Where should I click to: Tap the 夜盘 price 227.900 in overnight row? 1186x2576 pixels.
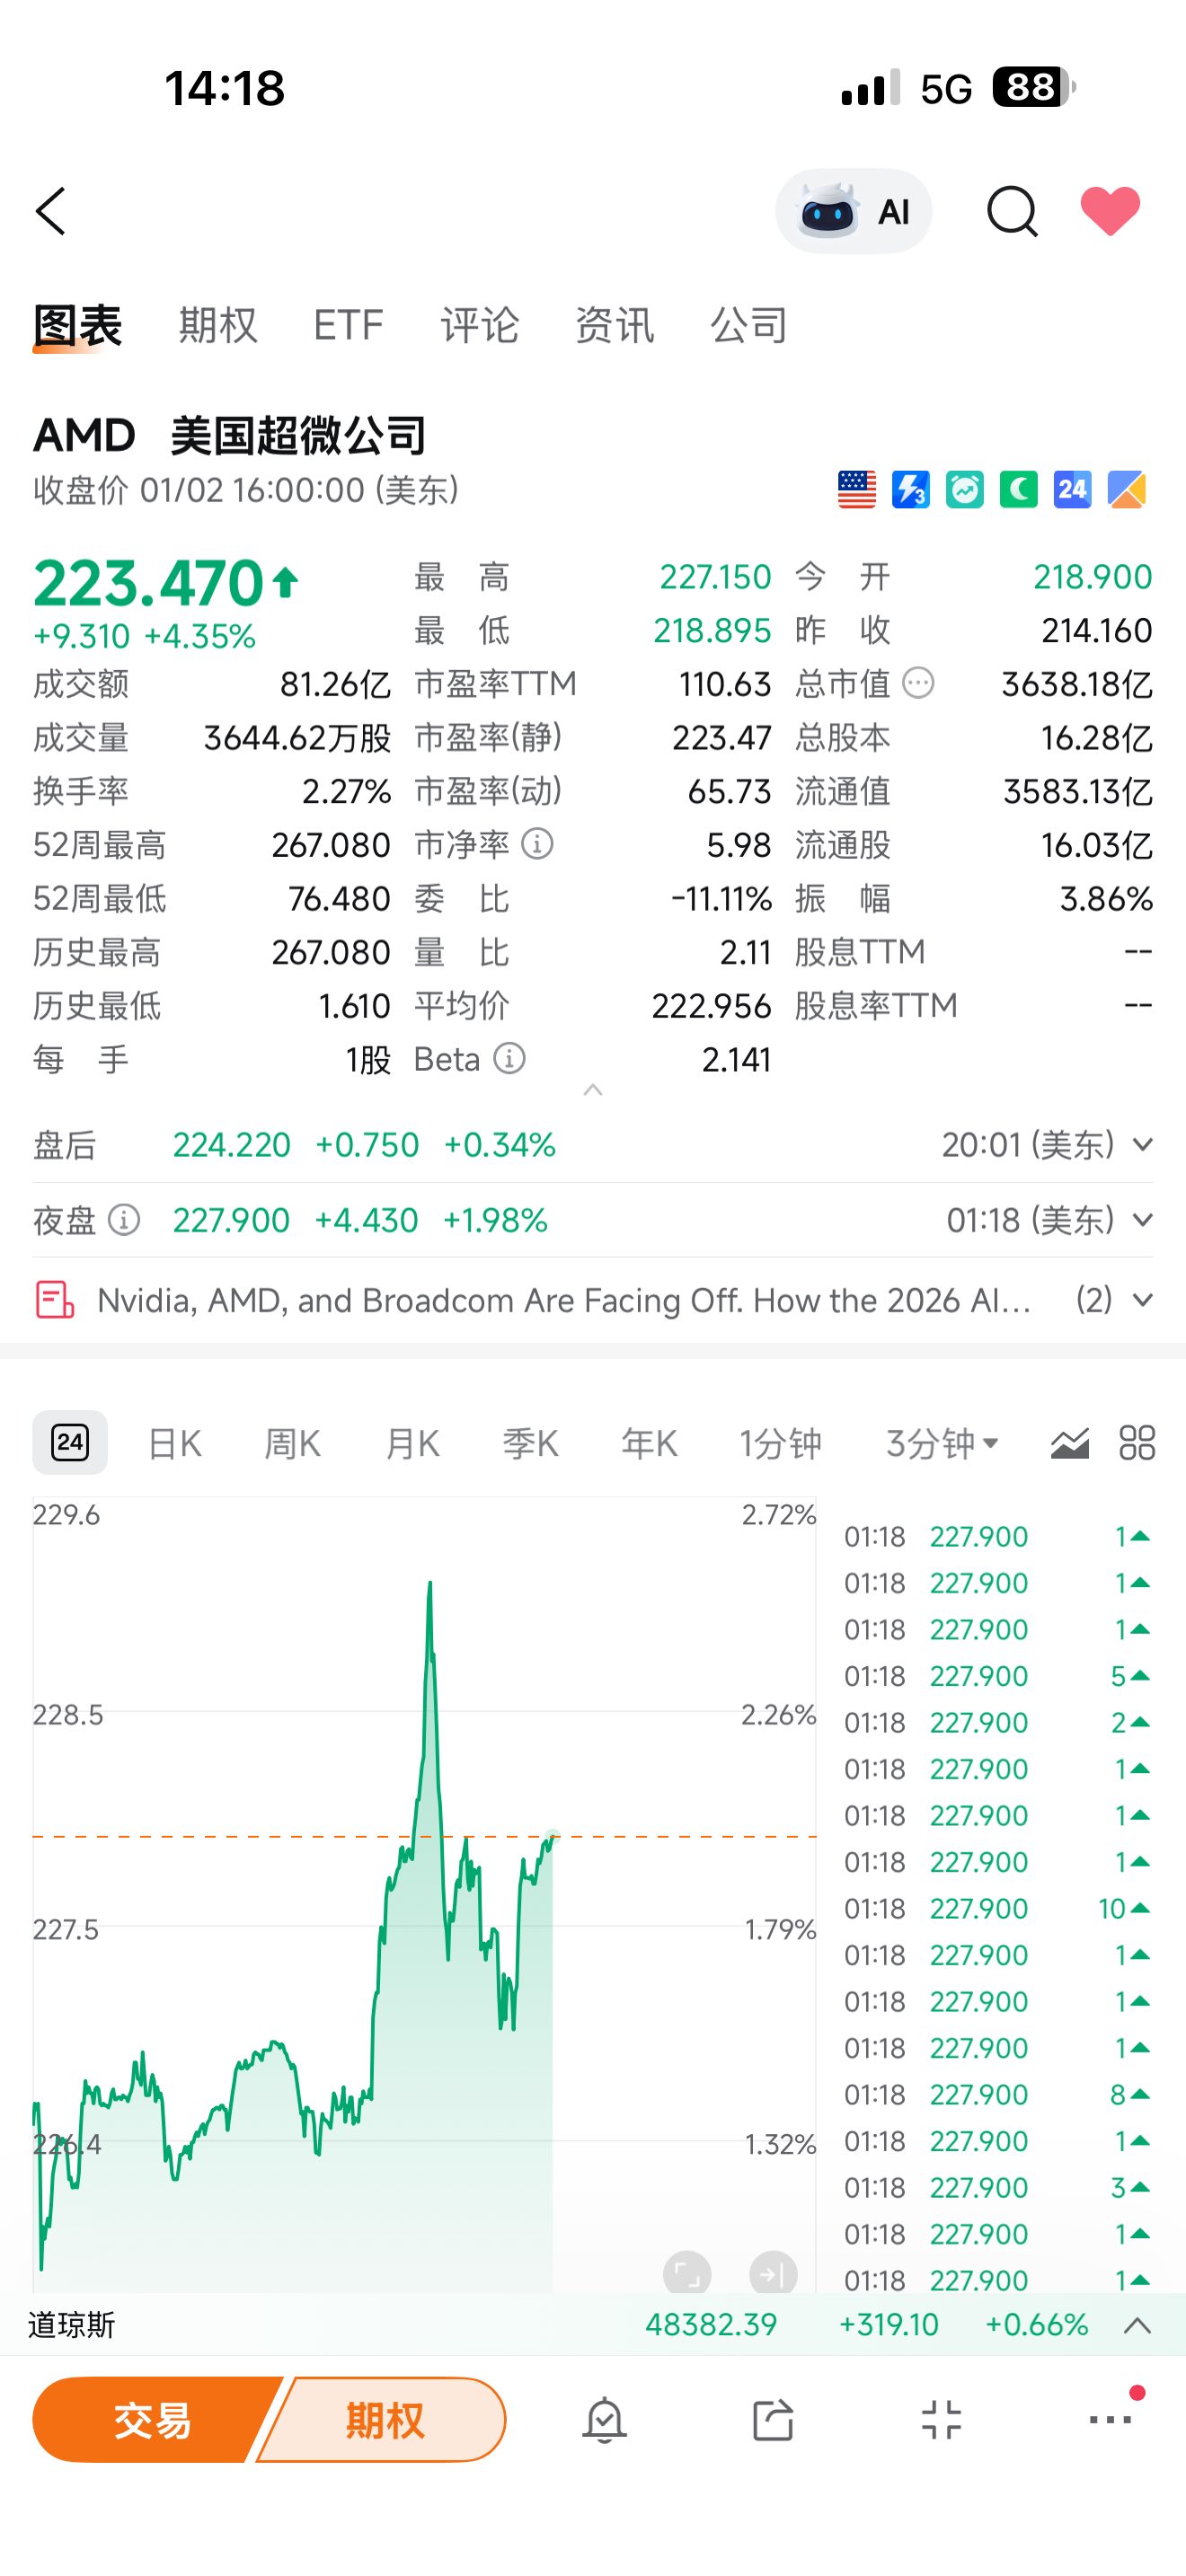(231, 1220)
